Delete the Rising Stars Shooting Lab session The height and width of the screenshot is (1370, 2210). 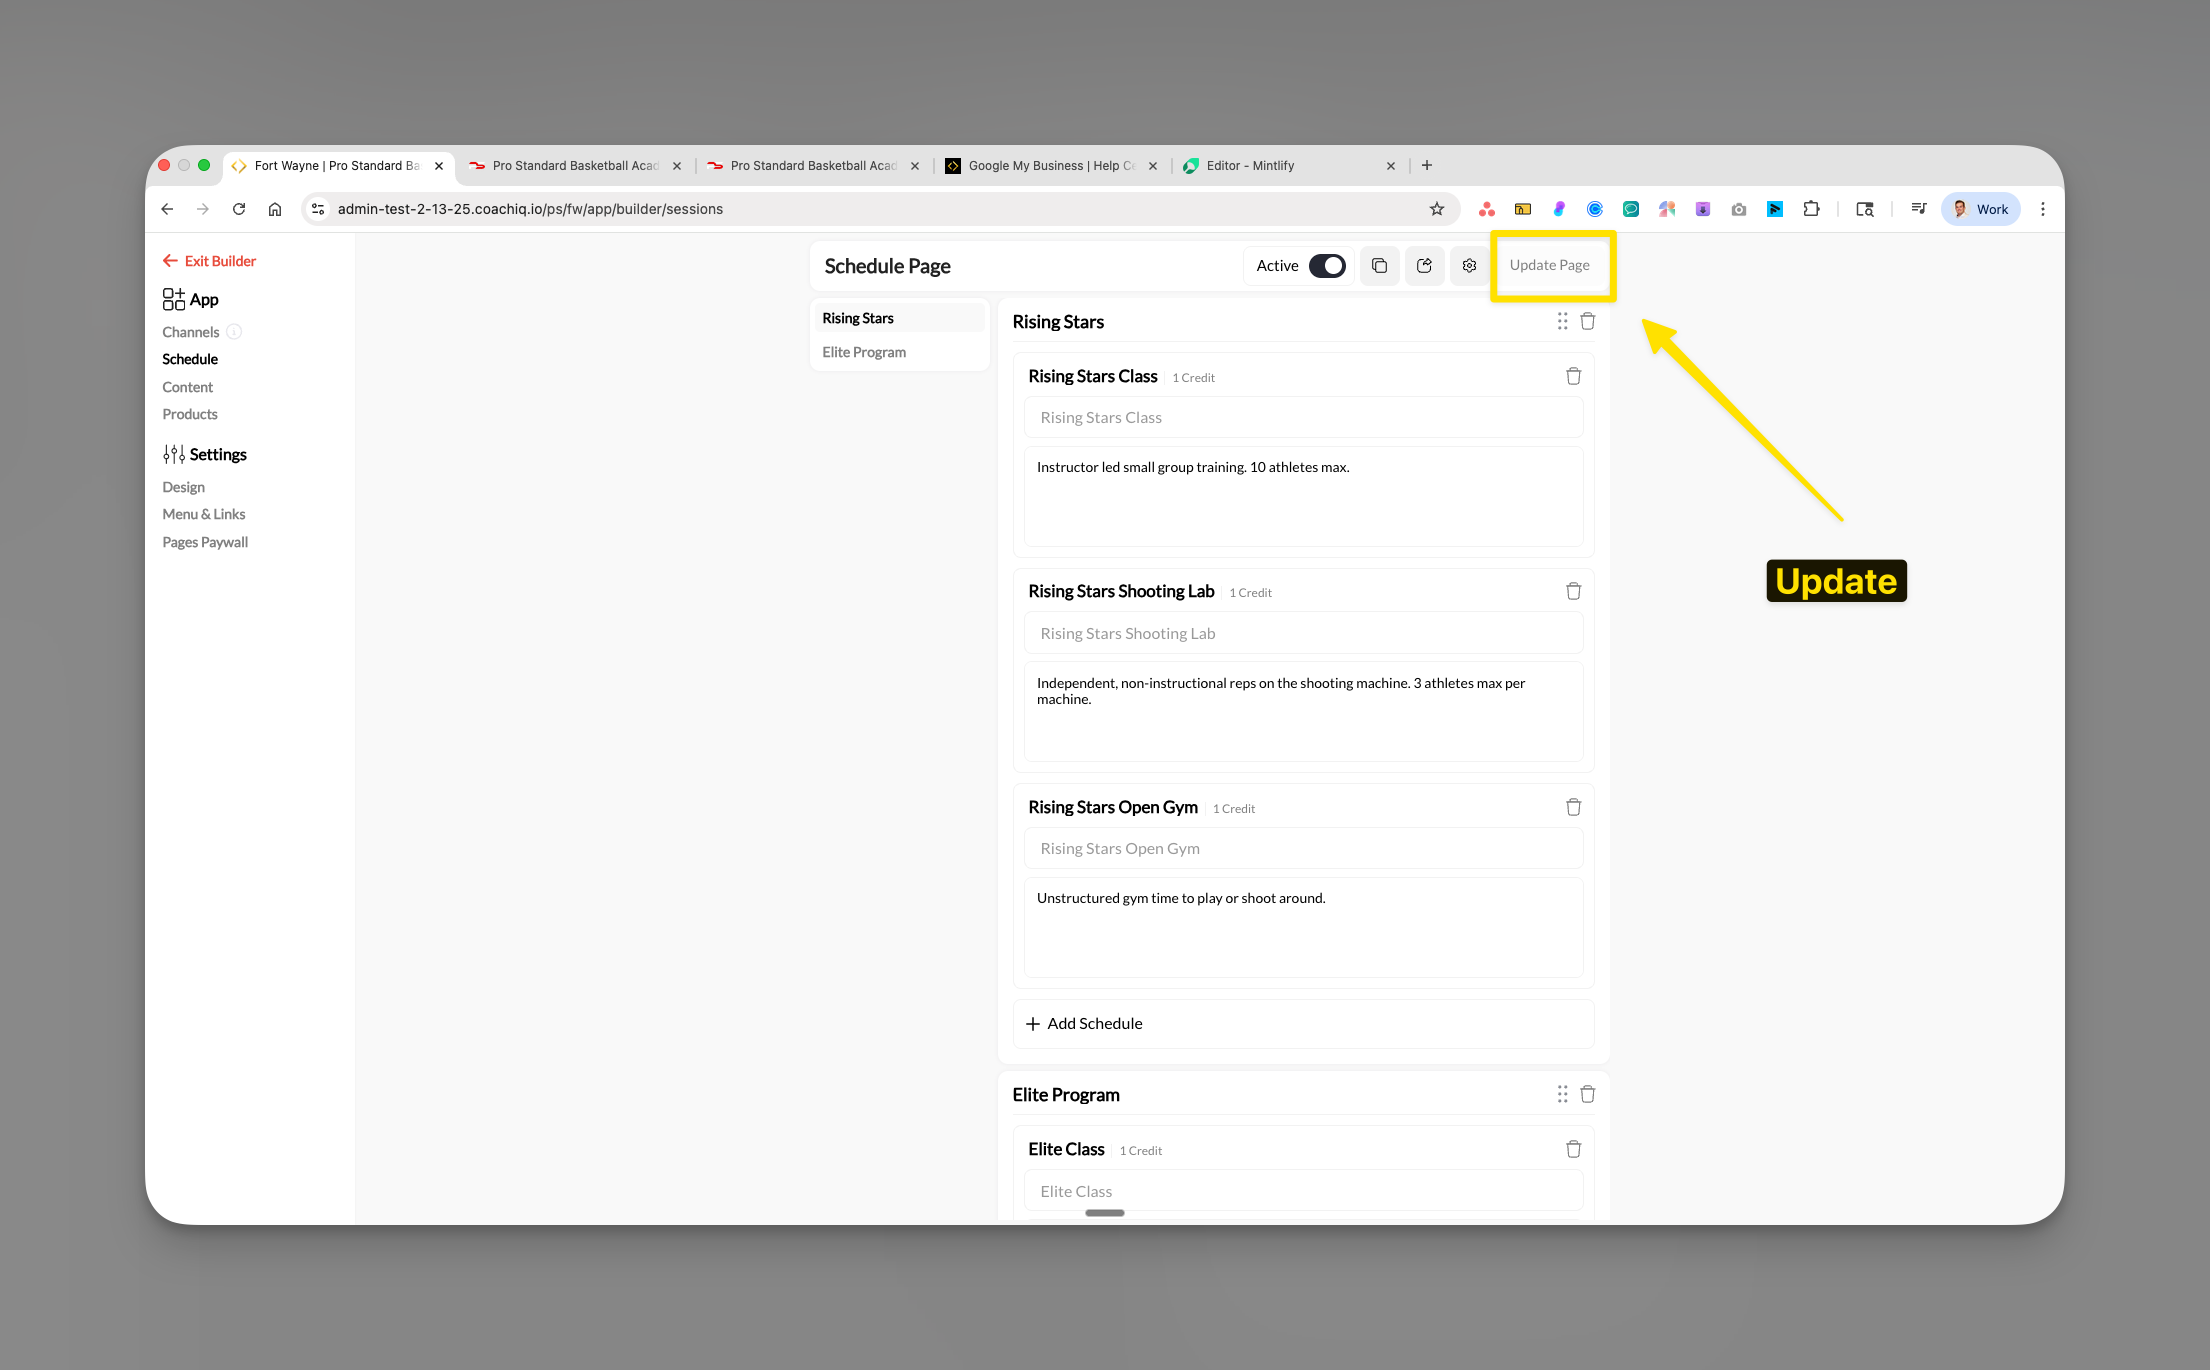point(1573,591)
